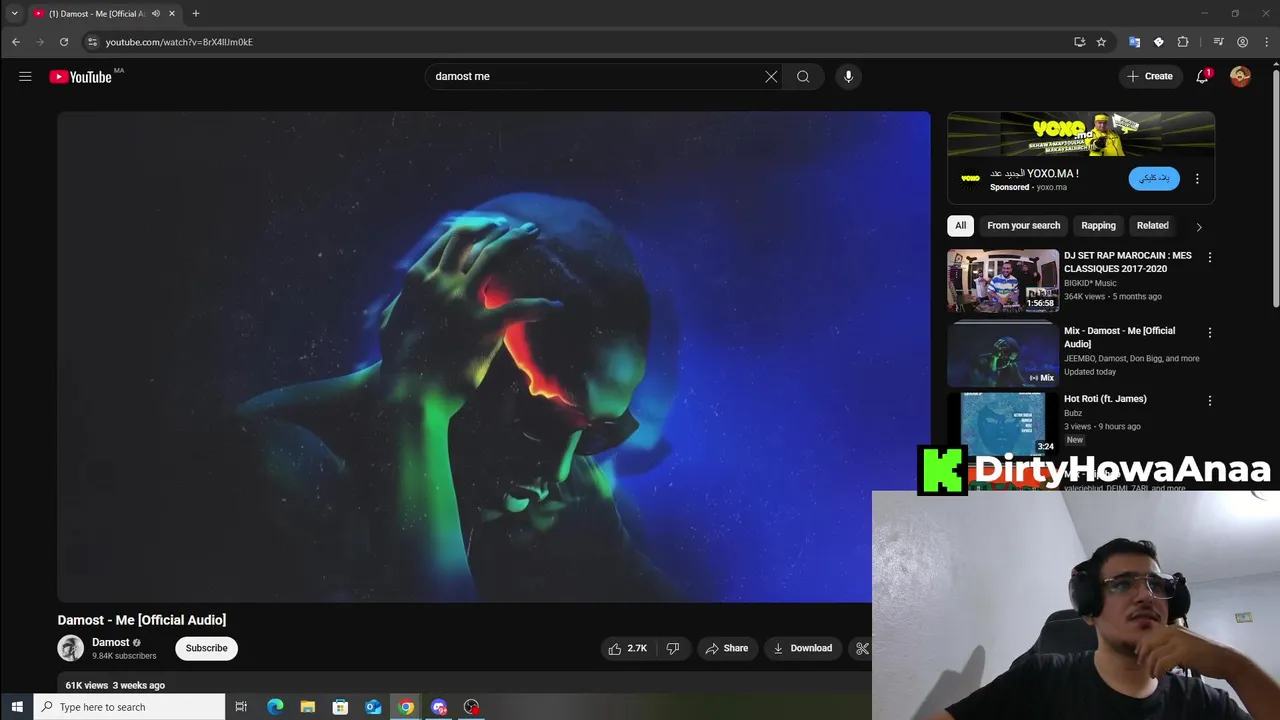
Task: Click the Create button
Action: click(x=1150, y=76)
